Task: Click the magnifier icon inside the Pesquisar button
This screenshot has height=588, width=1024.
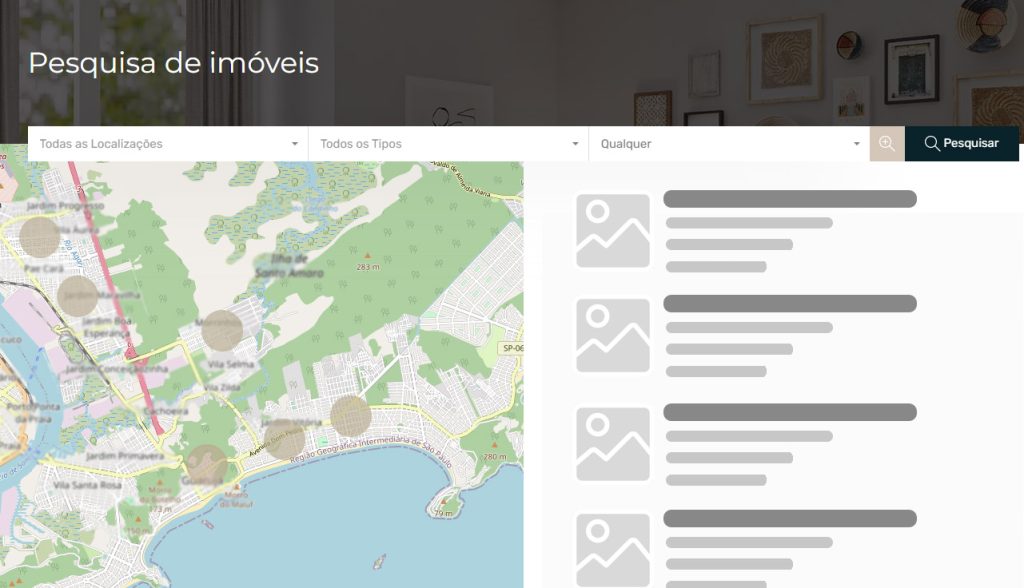Action: coord(931,144)
